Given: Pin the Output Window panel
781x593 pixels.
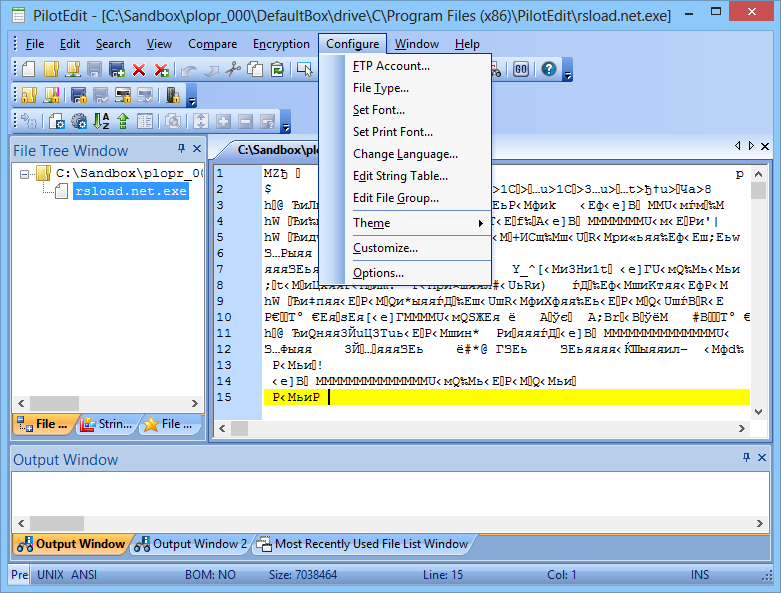Looking at the screenshot, I should pyautogui.click(x=746, y=457).
